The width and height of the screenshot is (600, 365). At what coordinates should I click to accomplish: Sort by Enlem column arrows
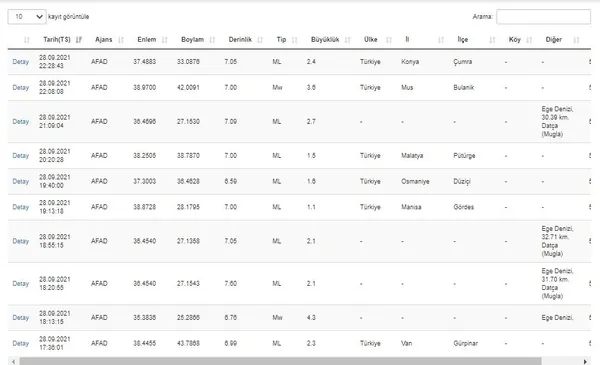pyautogui.click(x=165, y=40)
